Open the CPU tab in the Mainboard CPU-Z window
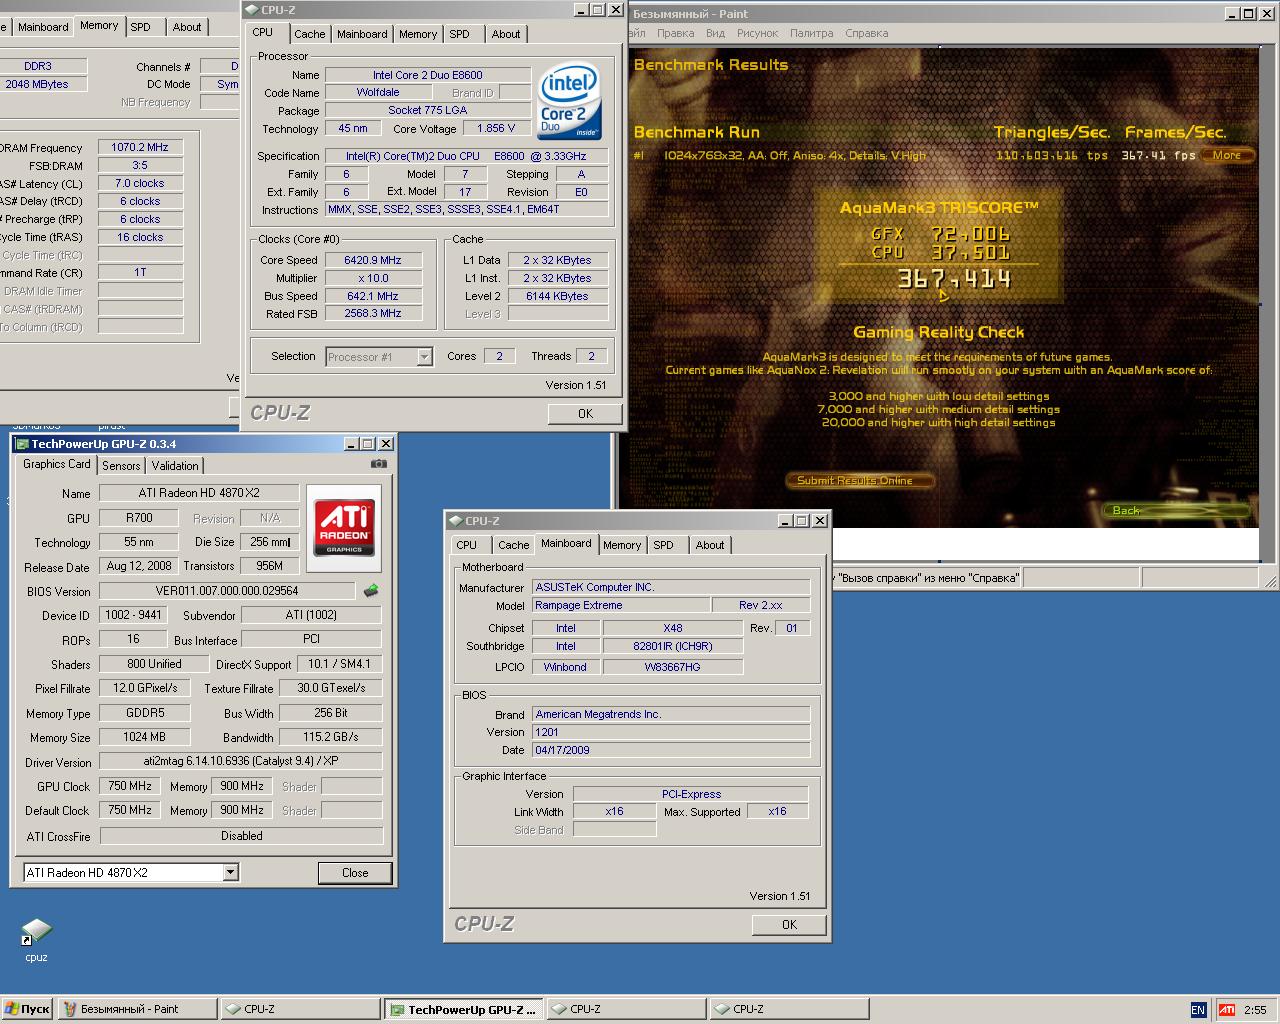 click(467, 545)
